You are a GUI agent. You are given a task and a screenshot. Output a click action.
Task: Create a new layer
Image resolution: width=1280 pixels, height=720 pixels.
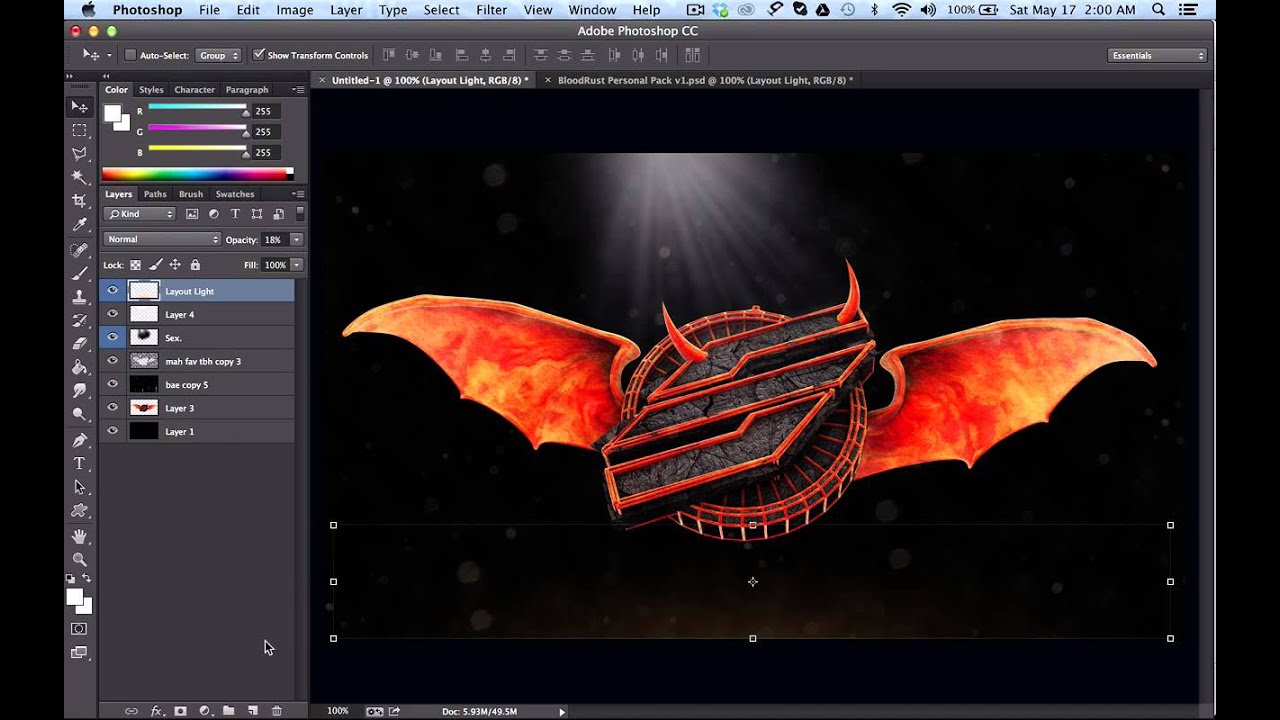253,711
